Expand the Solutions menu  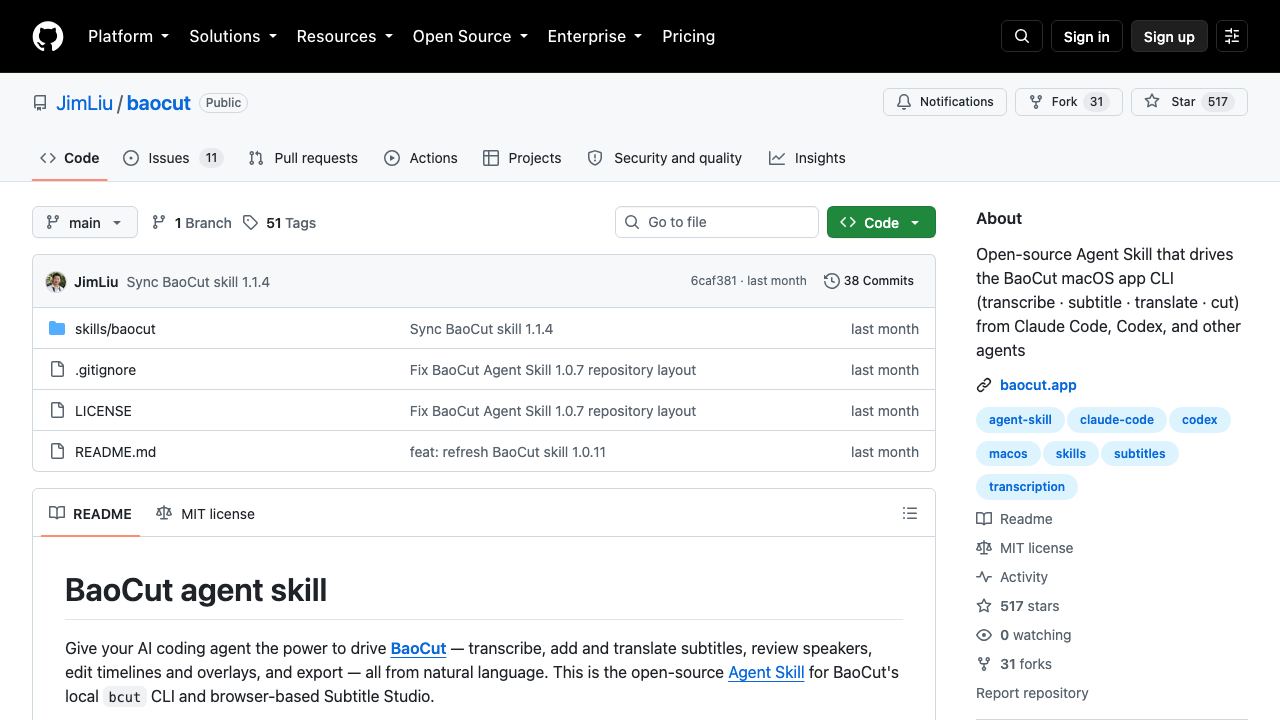point(232,36)
